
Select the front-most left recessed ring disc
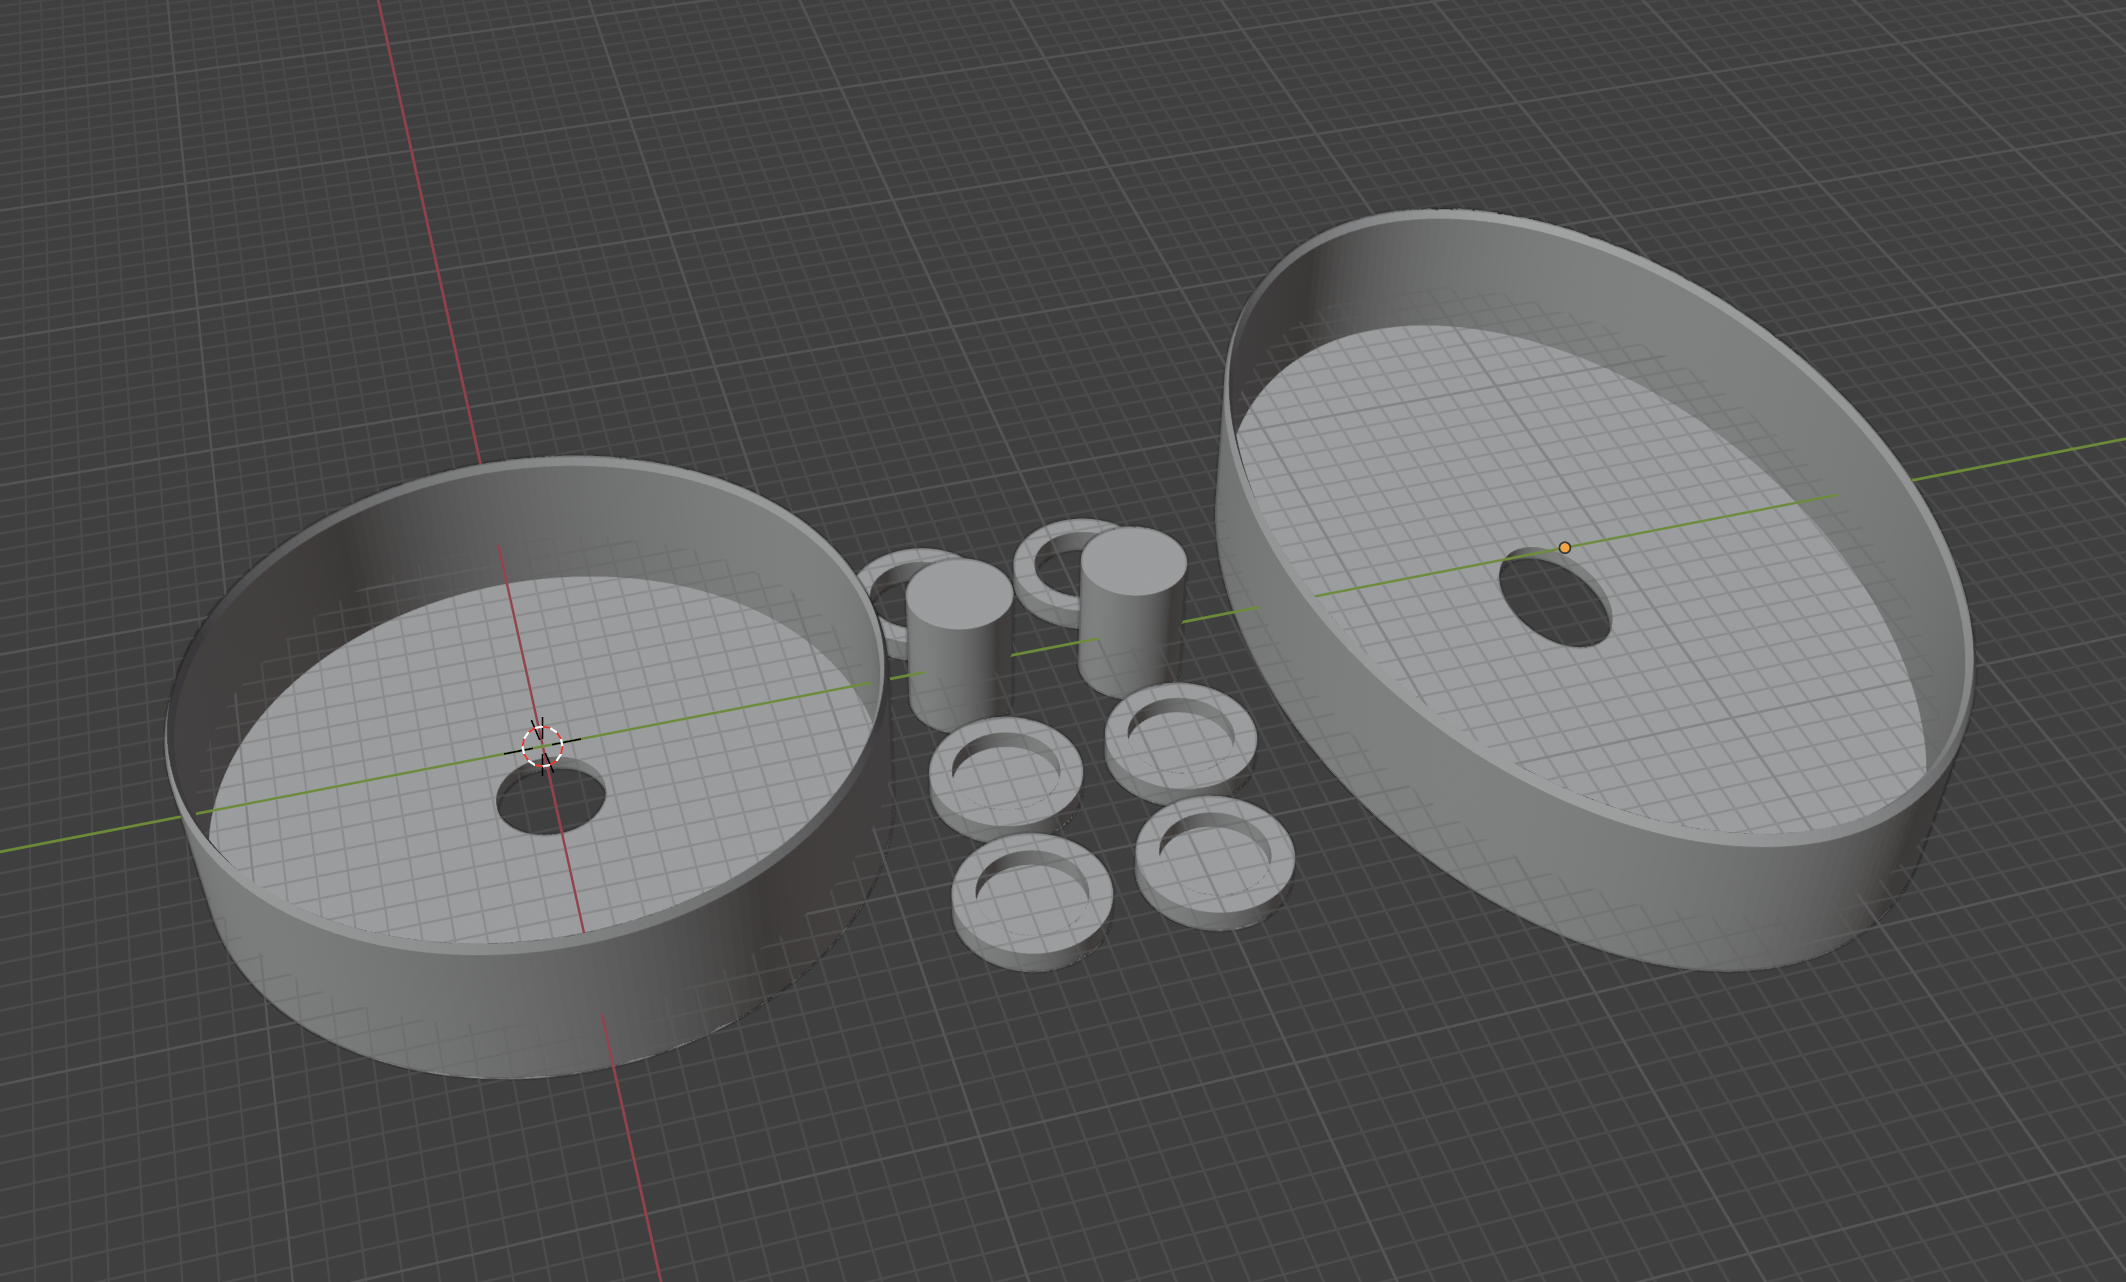[1032, 901]
